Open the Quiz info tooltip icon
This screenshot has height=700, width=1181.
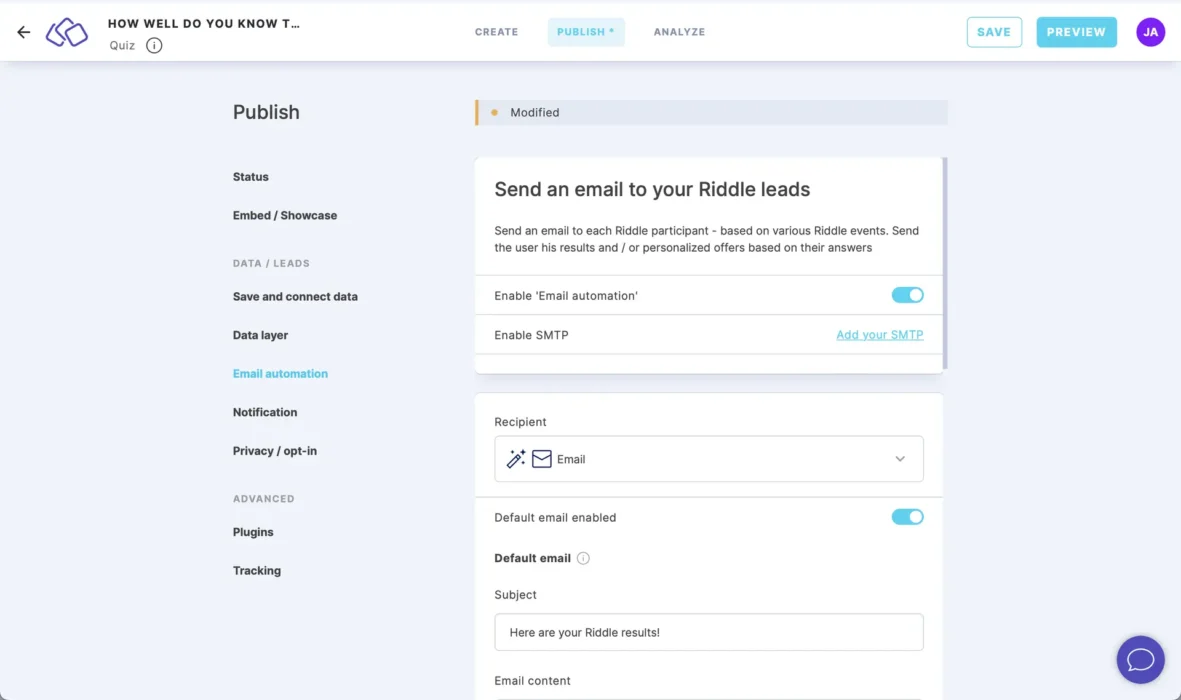pyautogui.click(x=154, y=45)
